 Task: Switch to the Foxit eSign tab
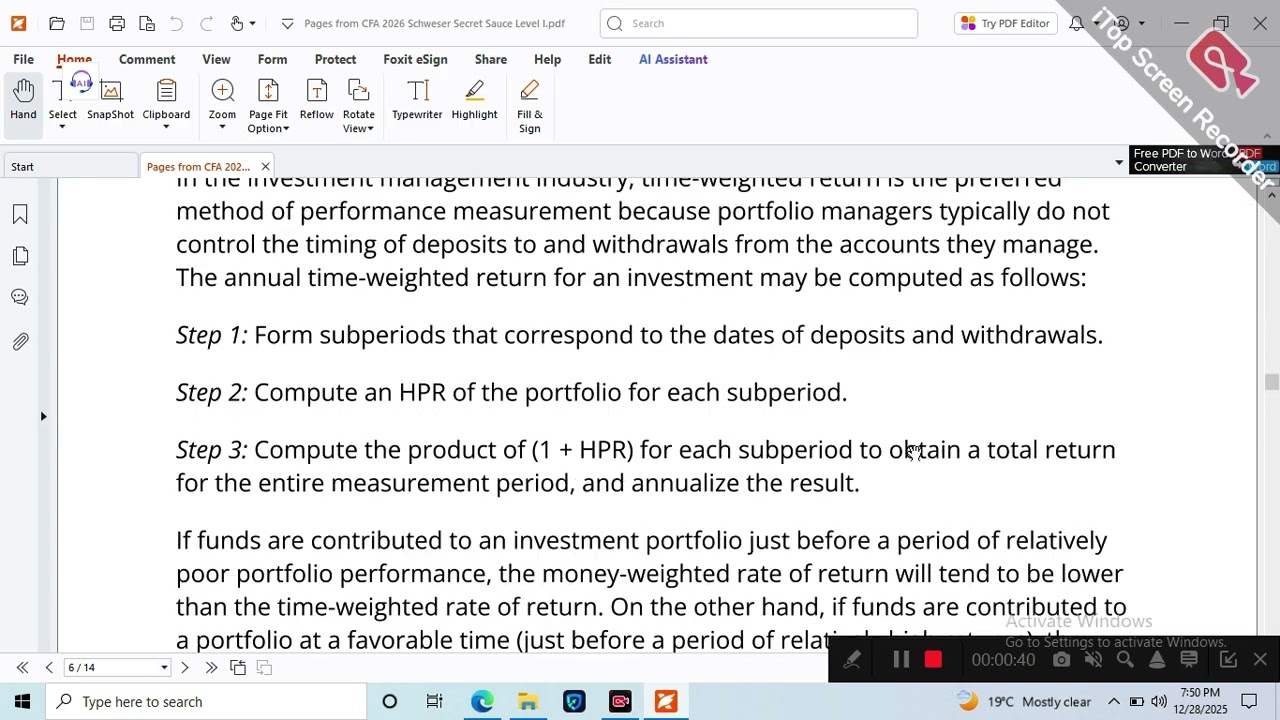click(415, 59)
